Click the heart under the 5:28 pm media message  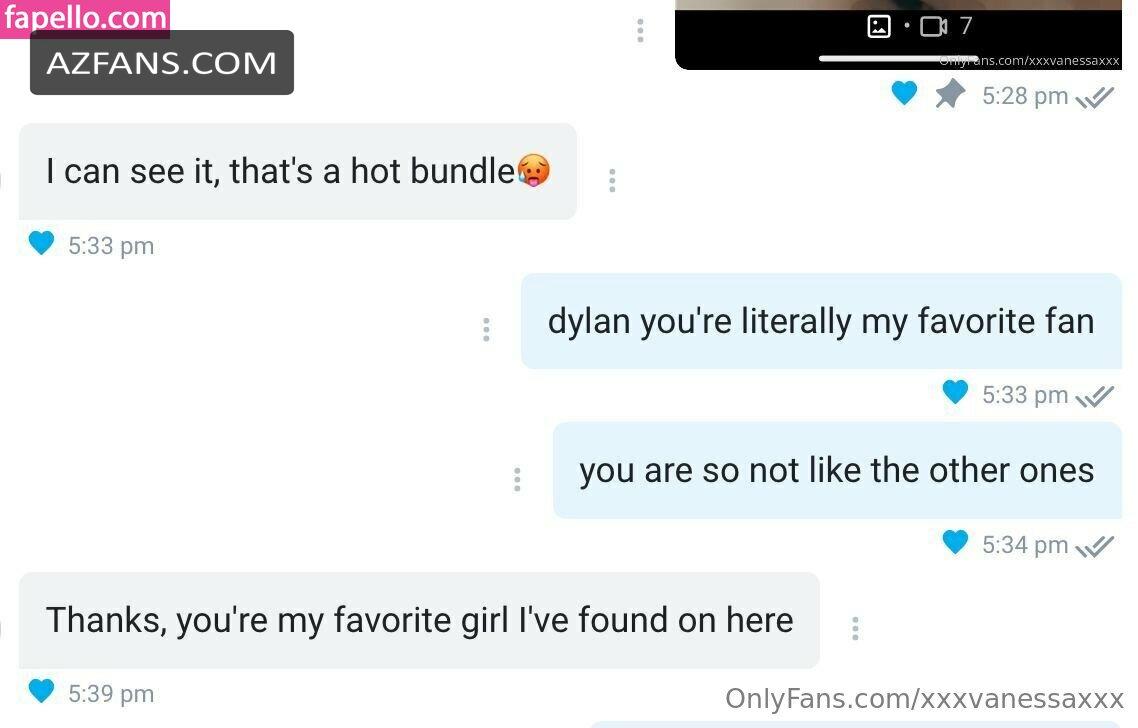(904, 93)
